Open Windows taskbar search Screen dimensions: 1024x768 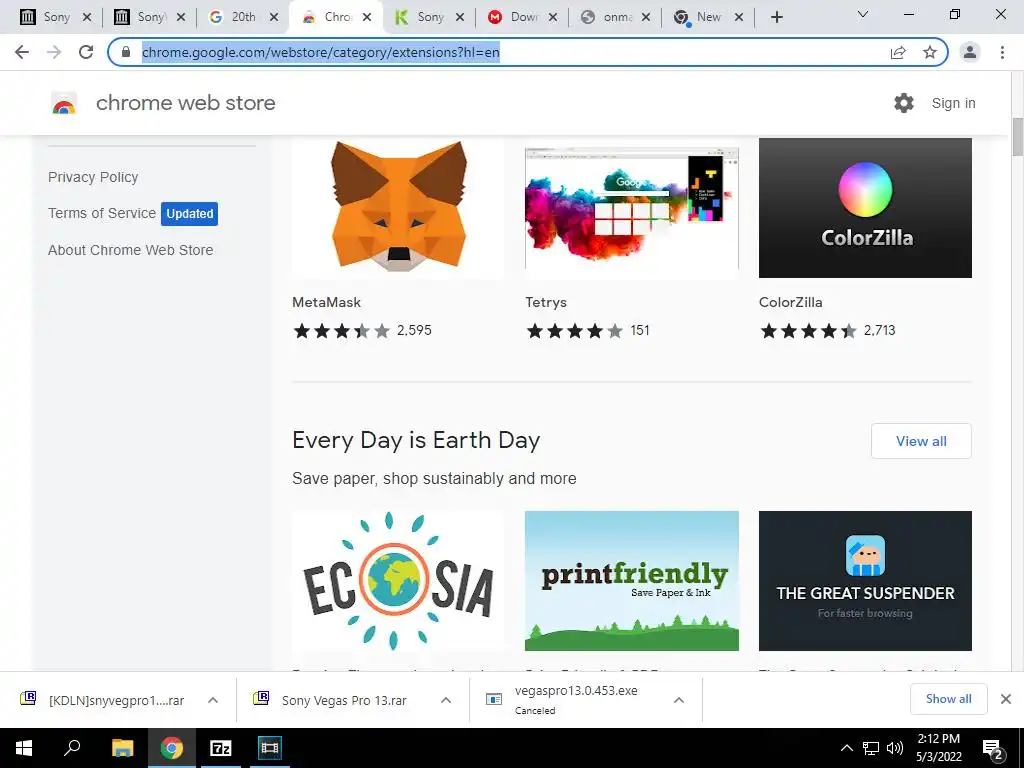pos(72,748)
